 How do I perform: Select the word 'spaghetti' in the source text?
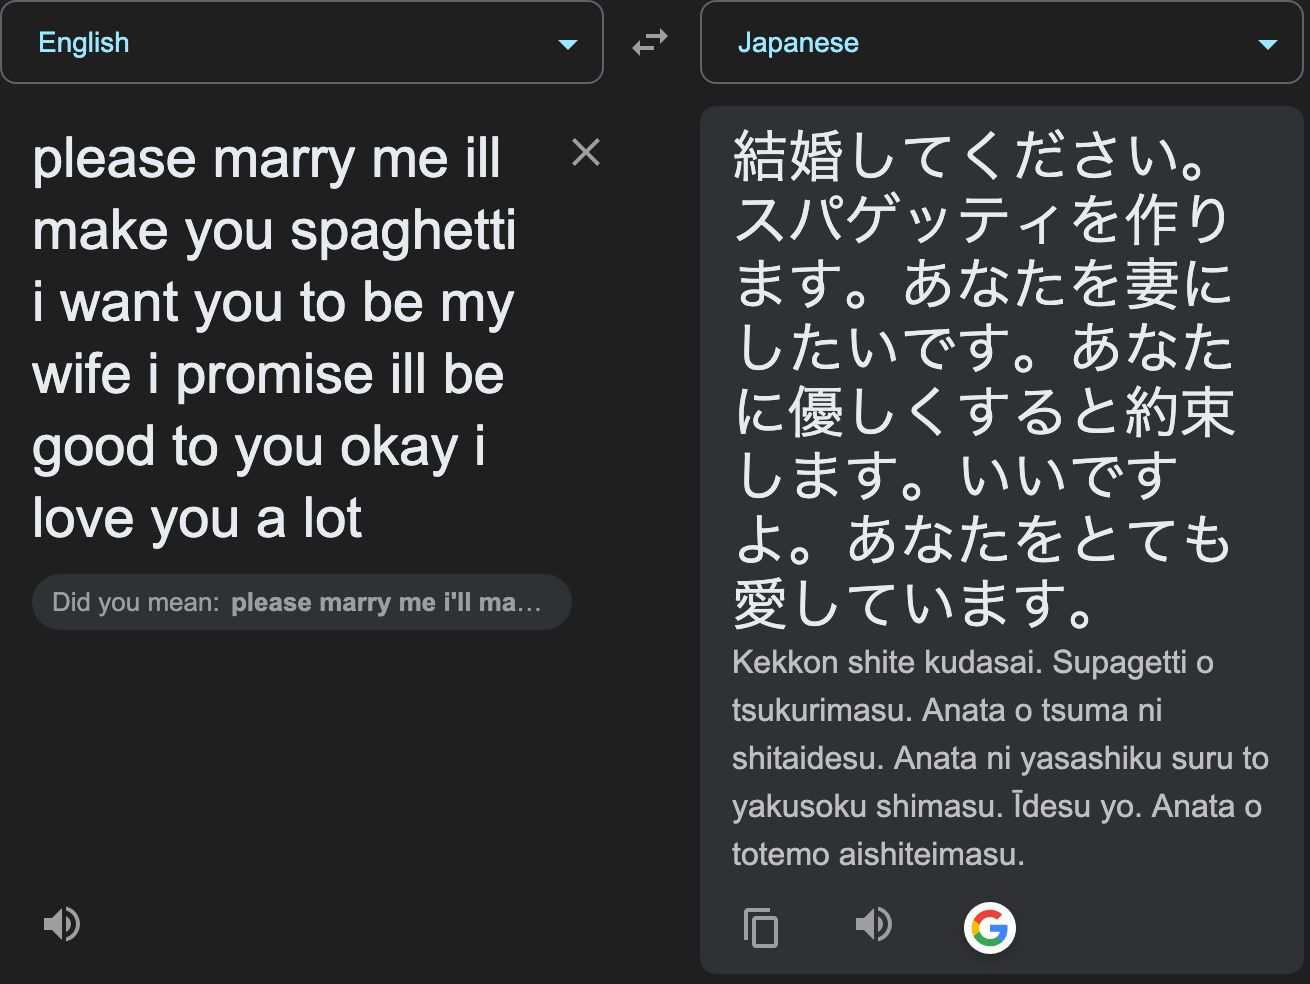[404, 233]
